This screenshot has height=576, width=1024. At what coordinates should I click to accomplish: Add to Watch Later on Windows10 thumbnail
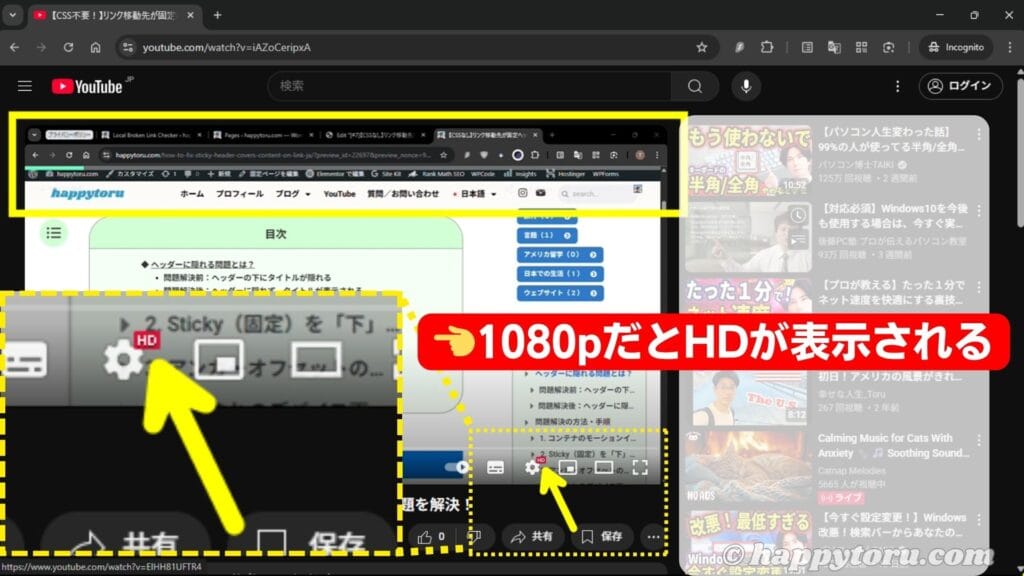coord(798,216)
